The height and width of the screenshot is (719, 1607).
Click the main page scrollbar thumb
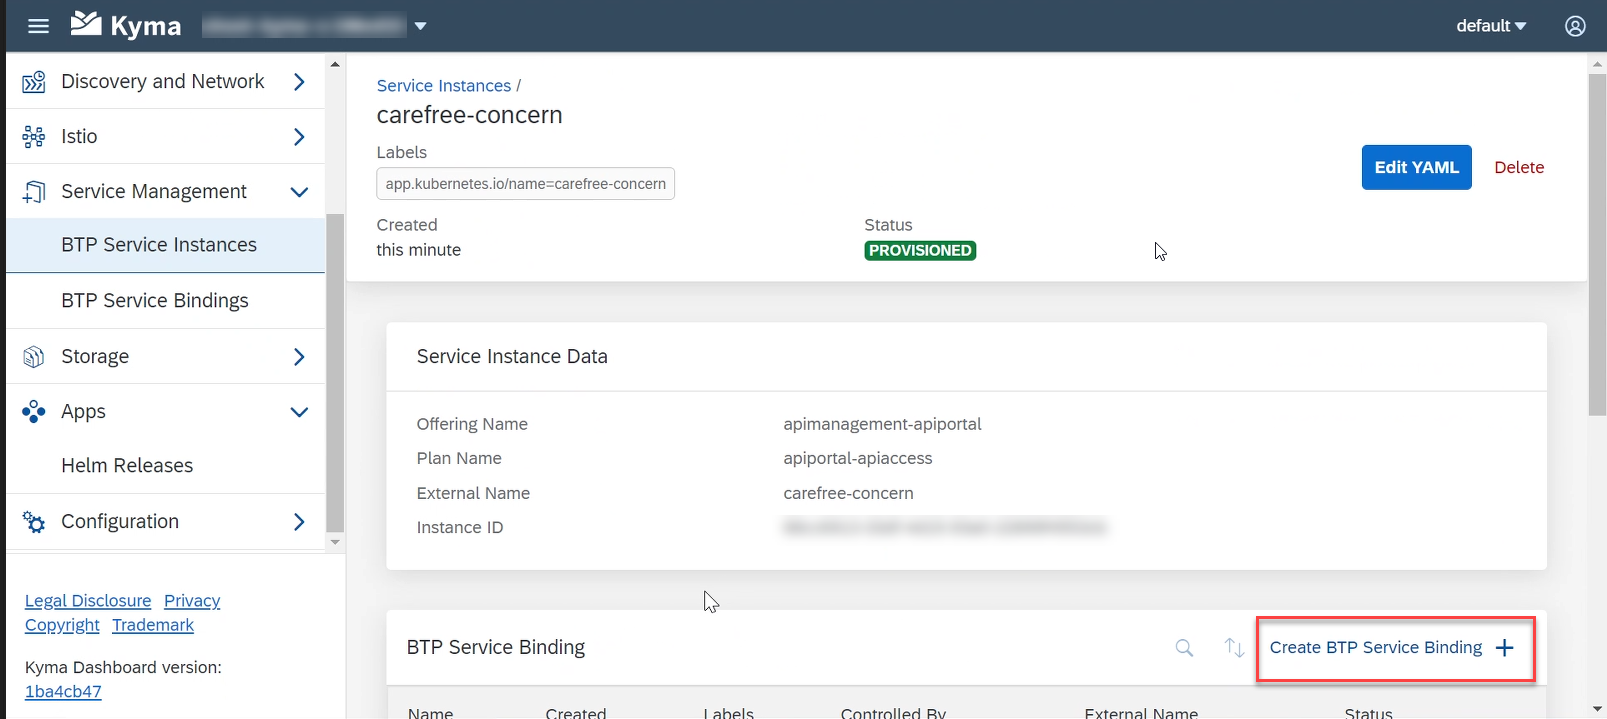pyautogui.click(x=1597, y=244)
